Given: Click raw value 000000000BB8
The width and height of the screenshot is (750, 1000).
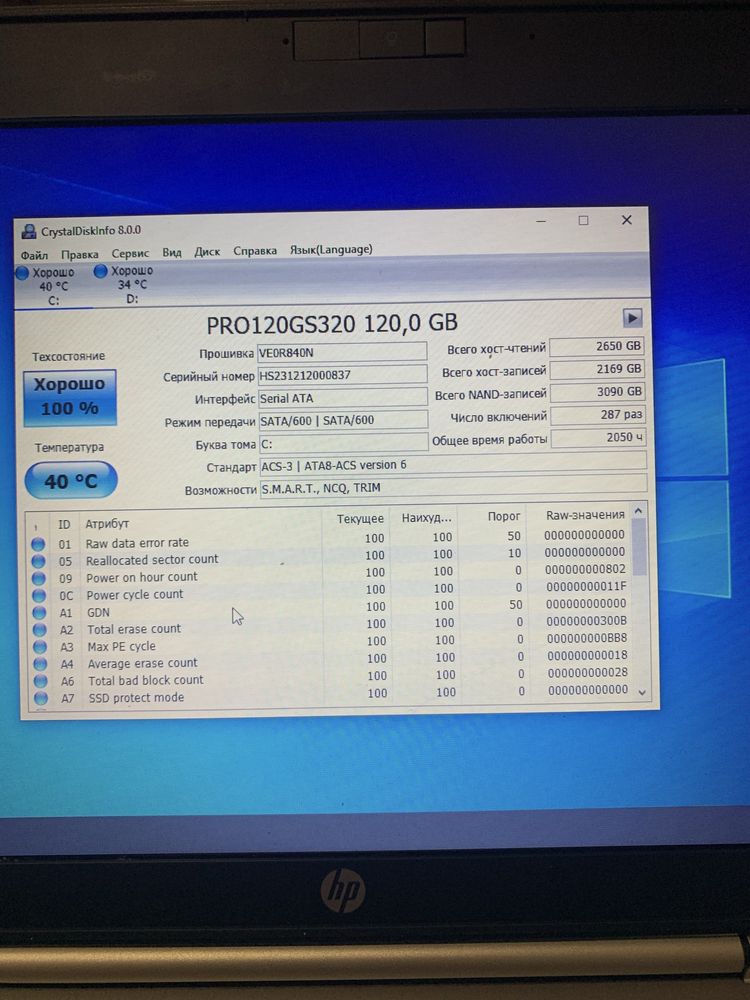Looking at the screenshot, I should 587,638.
